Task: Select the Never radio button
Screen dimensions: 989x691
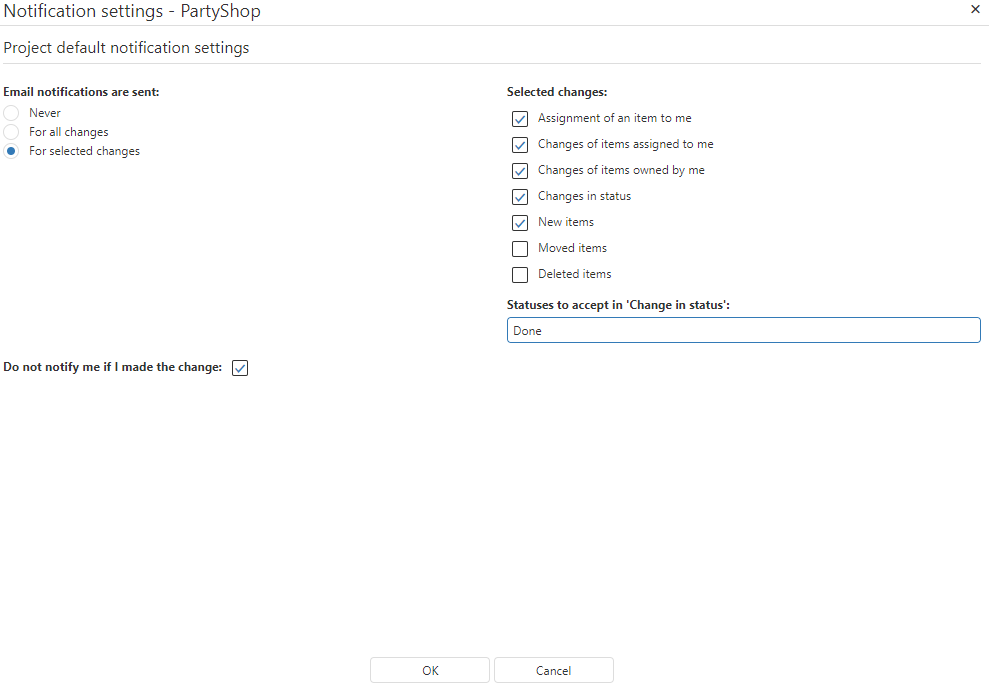Action: [11, 113]
